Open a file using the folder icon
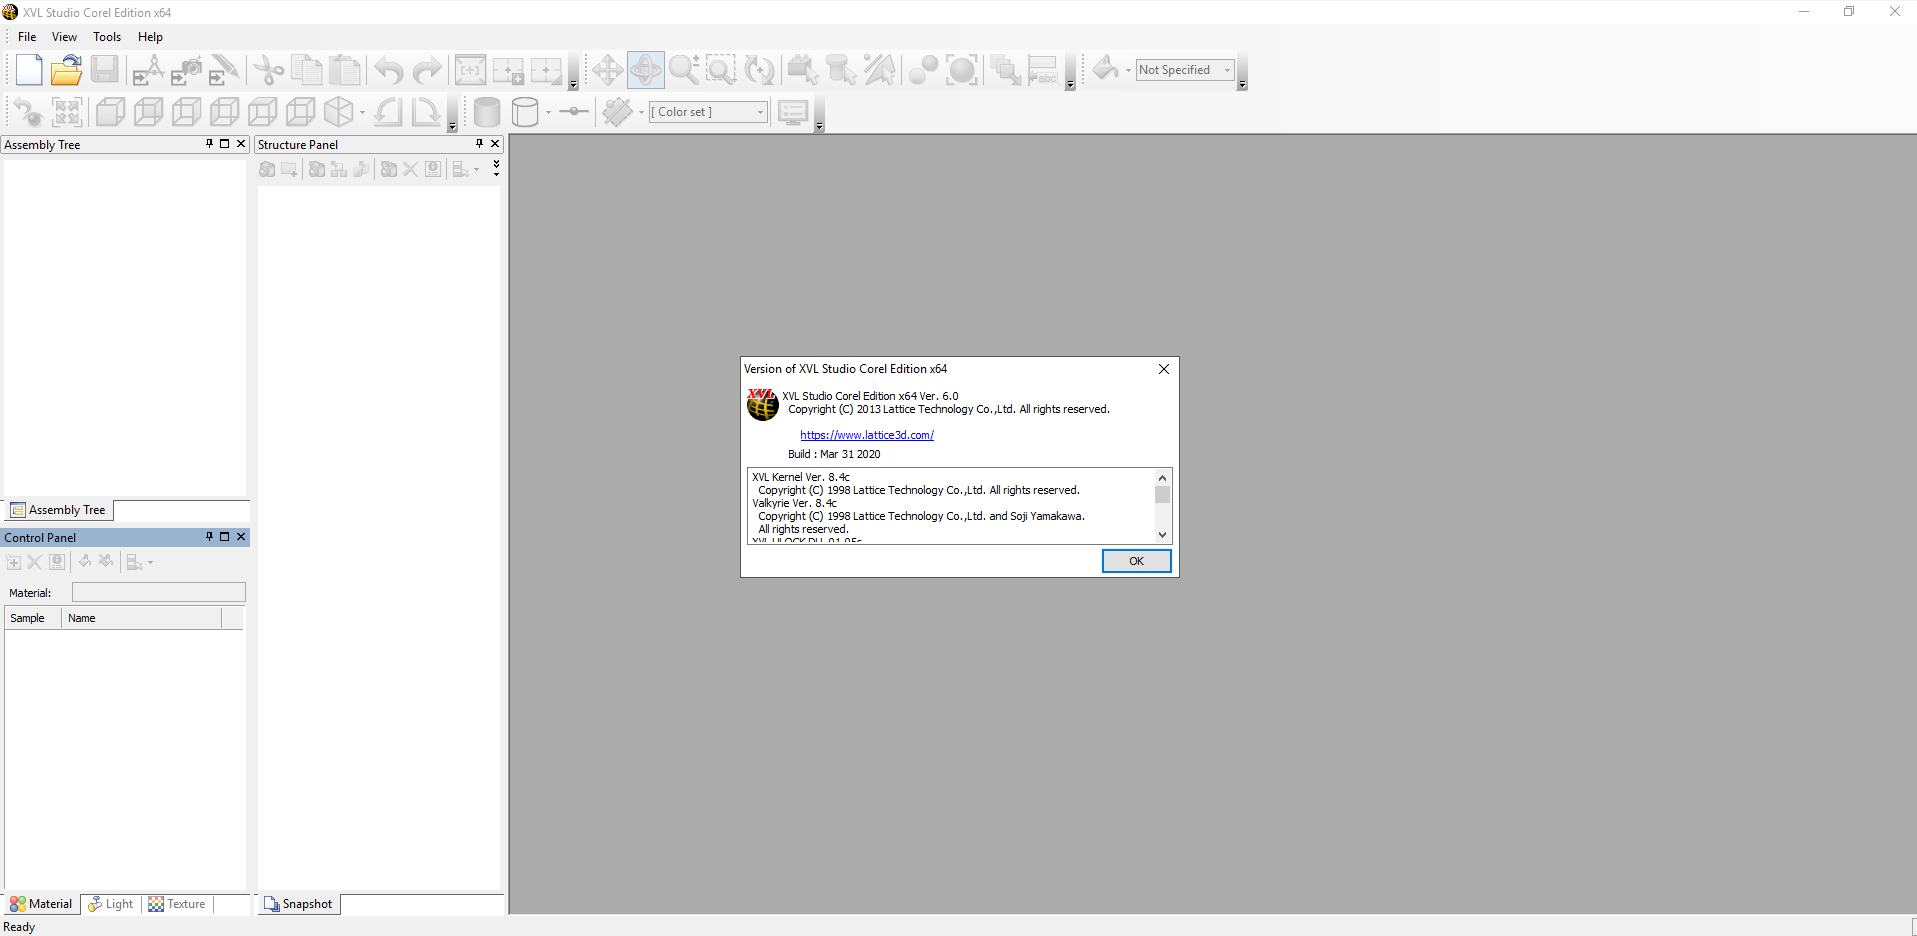 click(67, 70)
